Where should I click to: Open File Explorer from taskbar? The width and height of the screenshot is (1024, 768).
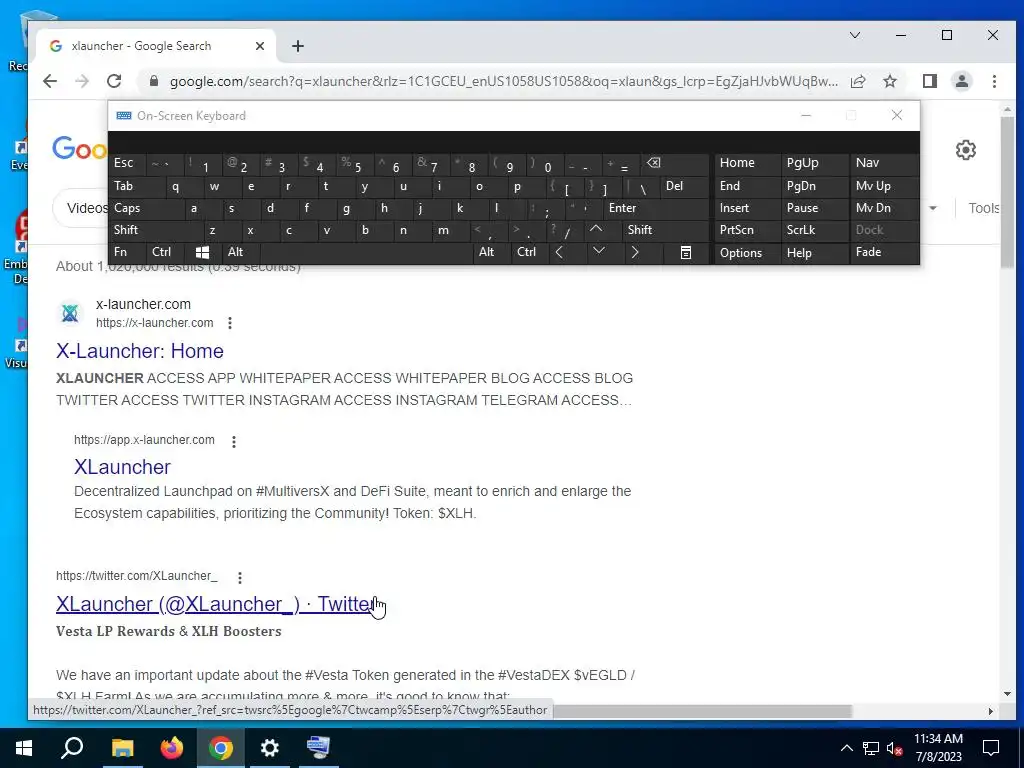pos(123,748)
